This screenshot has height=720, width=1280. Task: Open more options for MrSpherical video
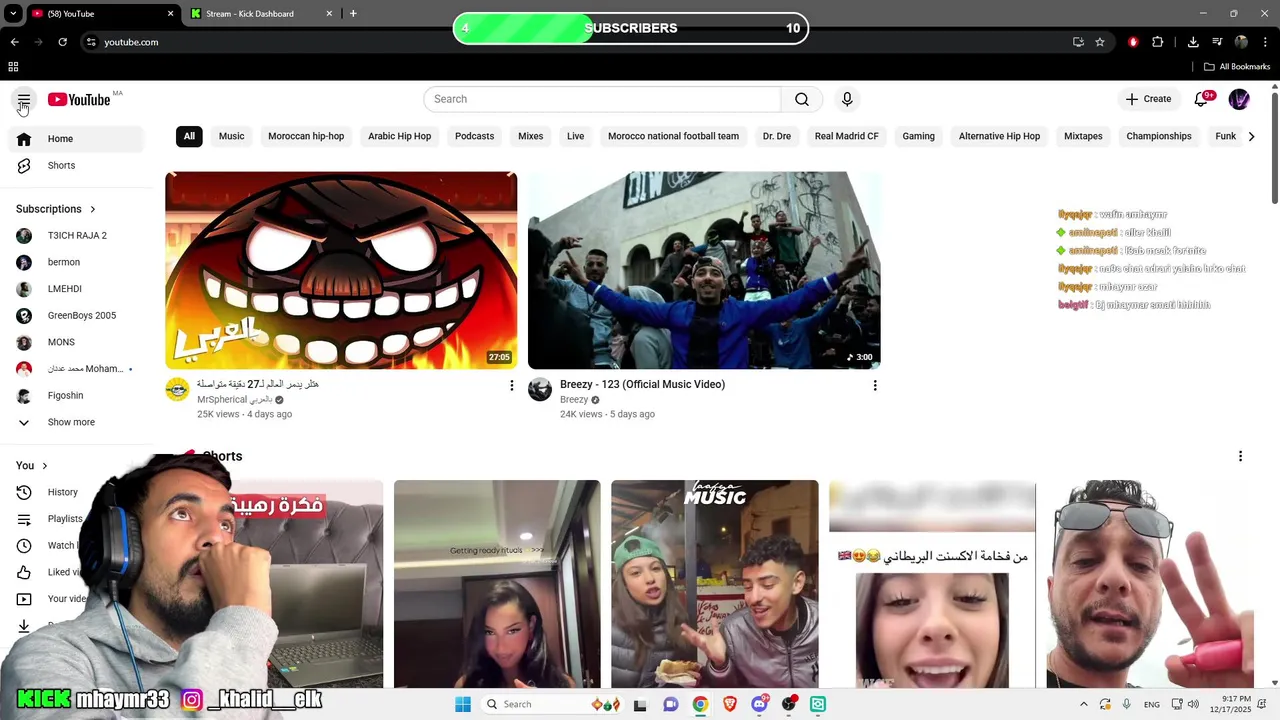click(512, 385)
